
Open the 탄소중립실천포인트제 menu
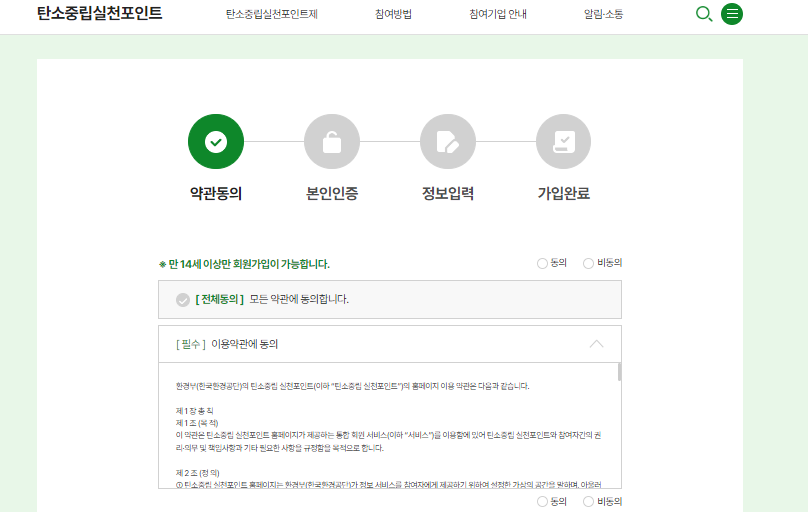point(272,14)
